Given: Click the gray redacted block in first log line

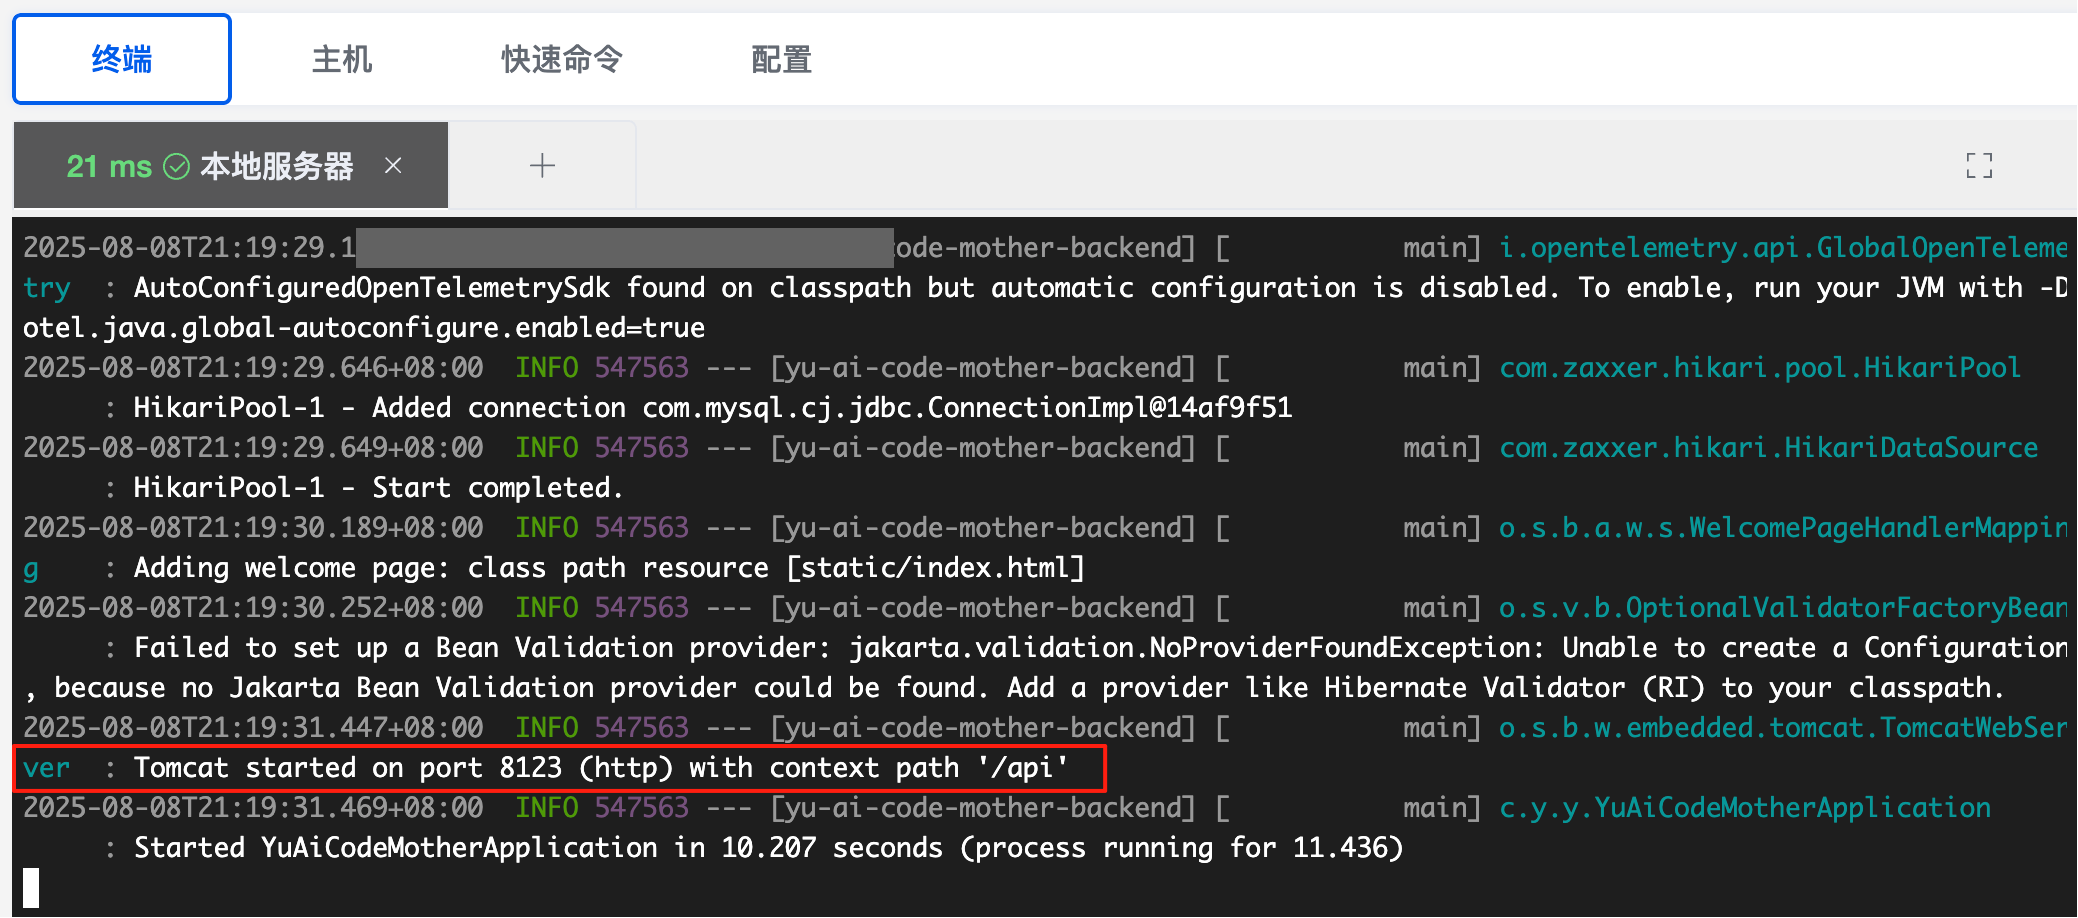Looking at the screenshot, I should click(x=624, y=248).
